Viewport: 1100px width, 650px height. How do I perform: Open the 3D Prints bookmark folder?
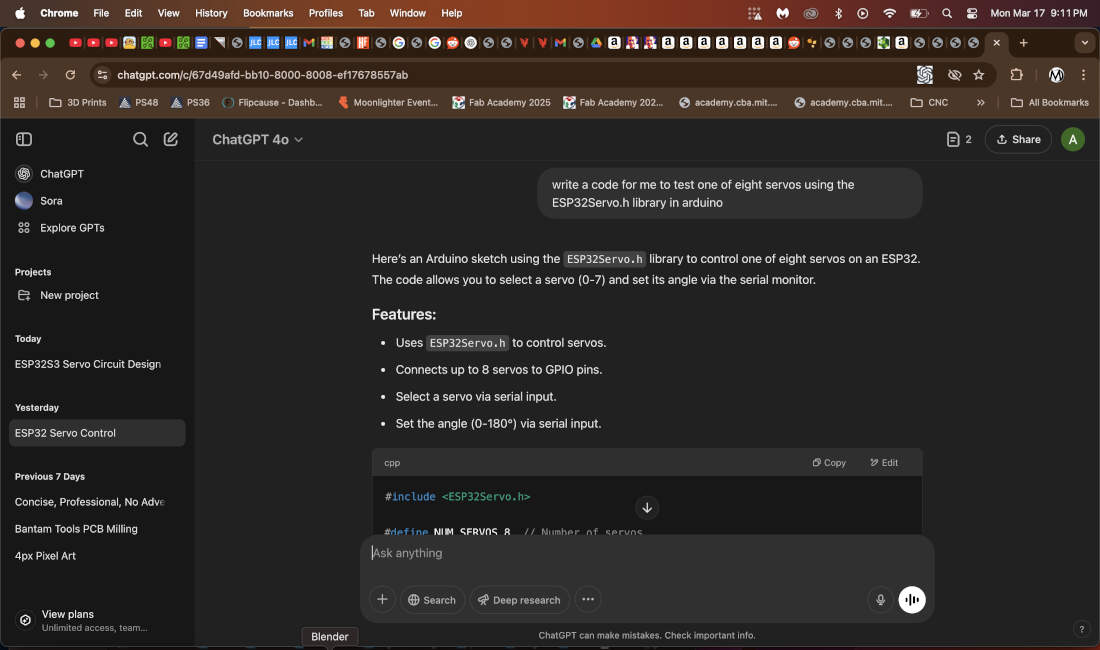point(78,102)
